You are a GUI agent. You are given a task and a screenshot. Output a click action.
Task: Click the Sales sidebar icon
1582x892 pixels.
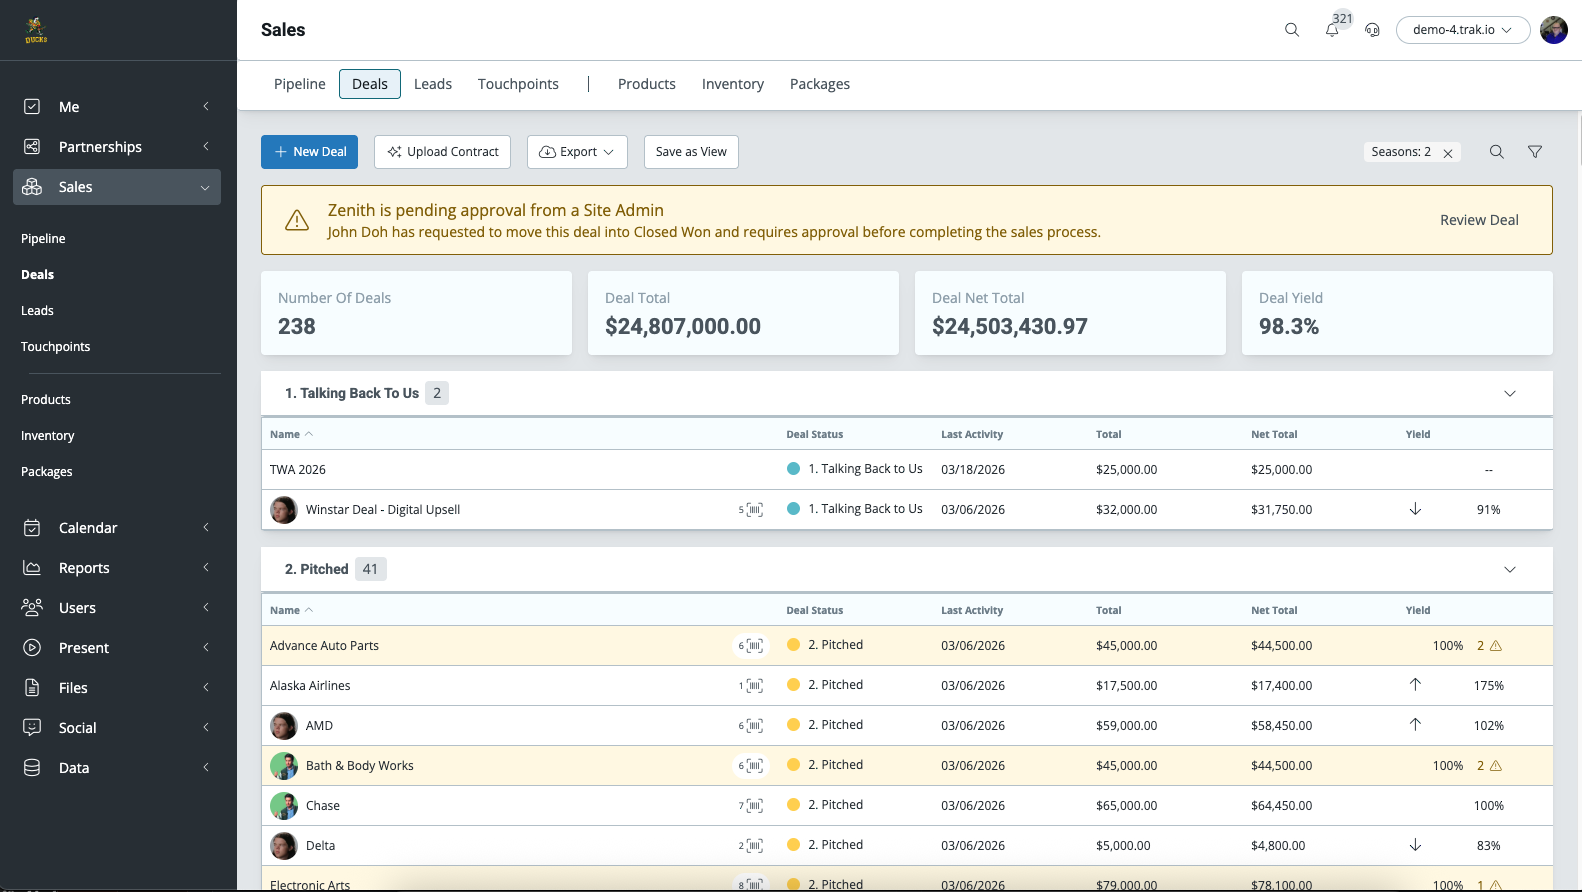[32, 187]
